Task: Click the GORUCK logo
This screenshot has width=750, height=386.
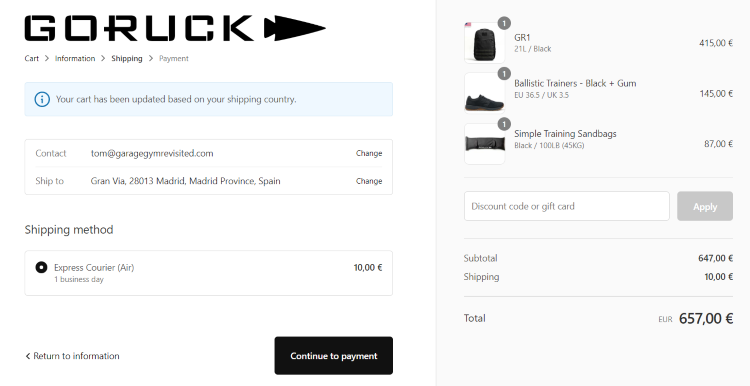Action: click(x=175, y=28)
